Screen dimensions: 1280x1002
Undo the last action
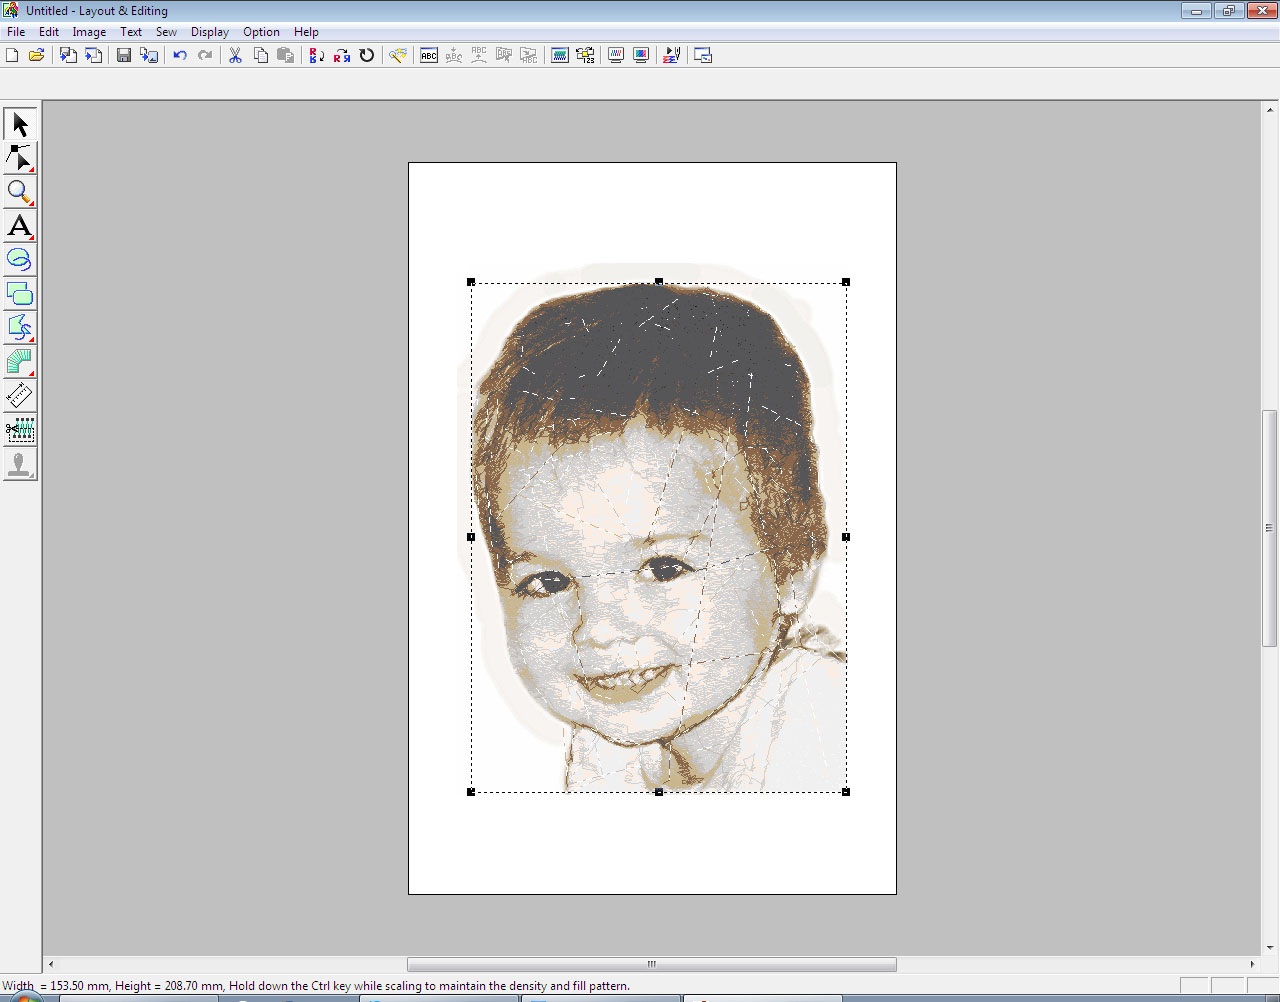pyautogui.click(x=180, y=56)
